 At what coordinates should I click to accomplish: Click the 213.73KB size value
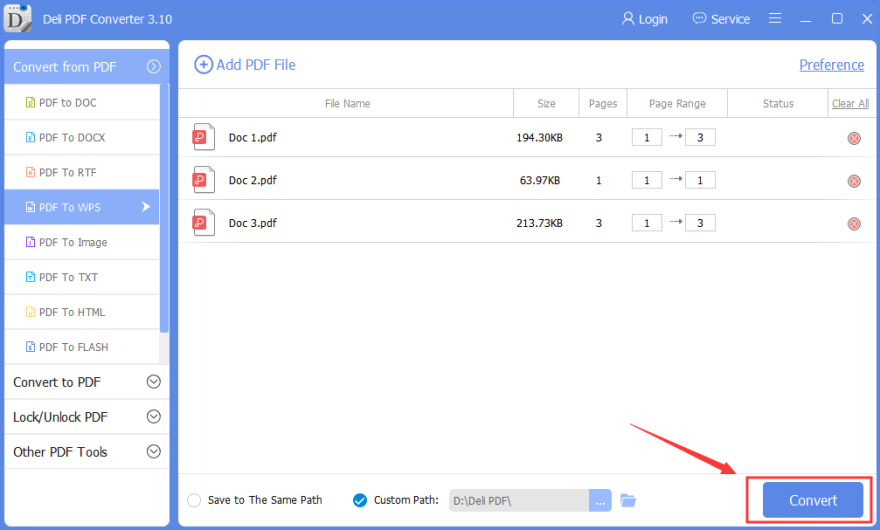click(x=539, y=222)
